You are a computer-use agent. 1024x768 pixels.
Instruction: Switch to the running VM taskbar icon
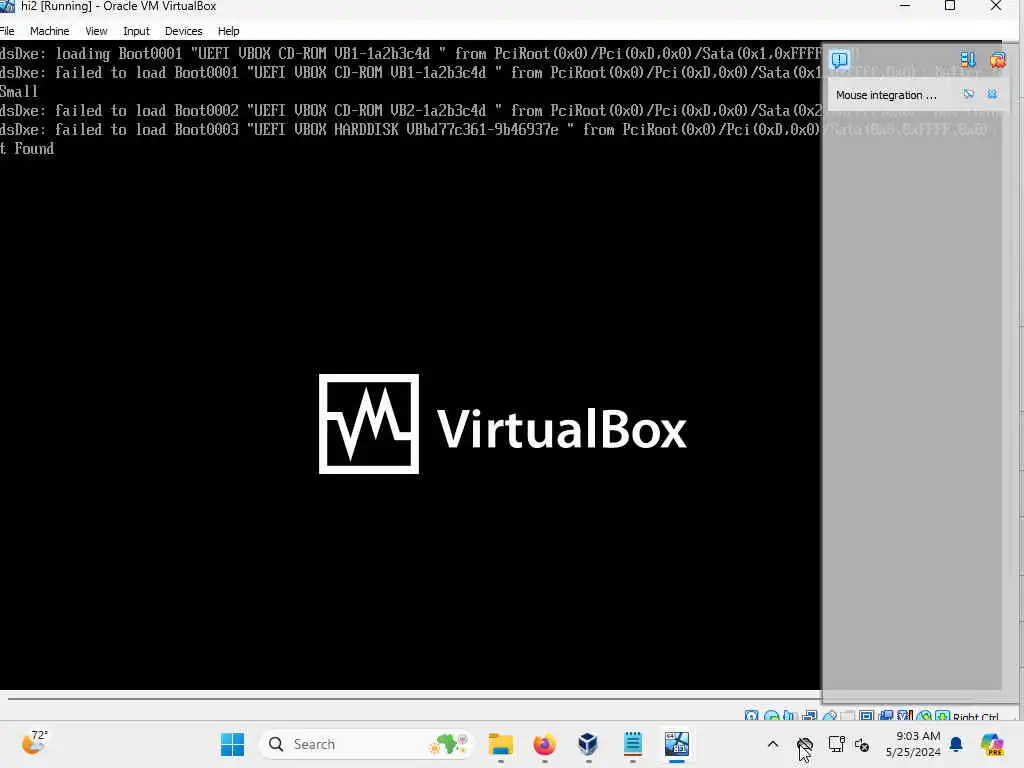(677, 744)
